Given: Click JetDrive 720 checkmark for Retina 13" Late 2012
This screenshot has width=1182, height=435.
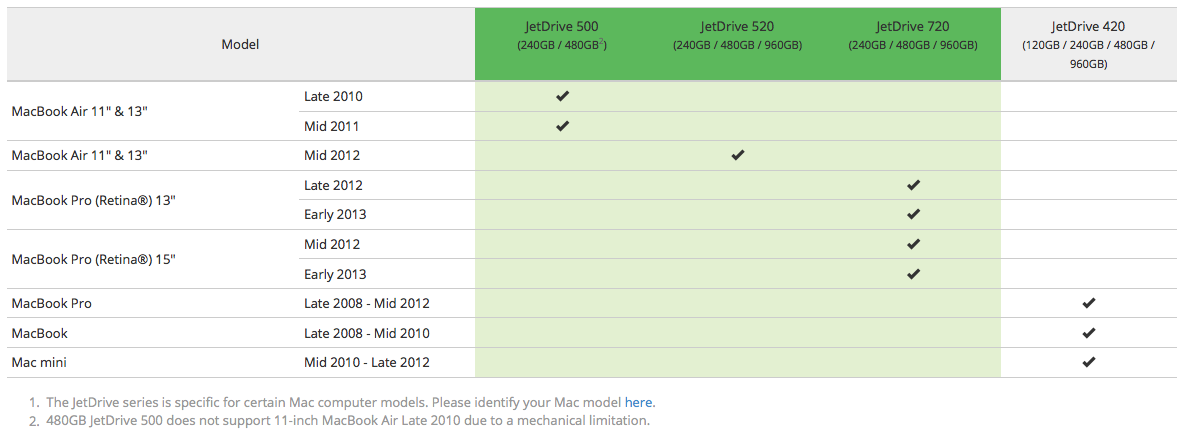Looking at the screenshot, I should coord(913,185).
